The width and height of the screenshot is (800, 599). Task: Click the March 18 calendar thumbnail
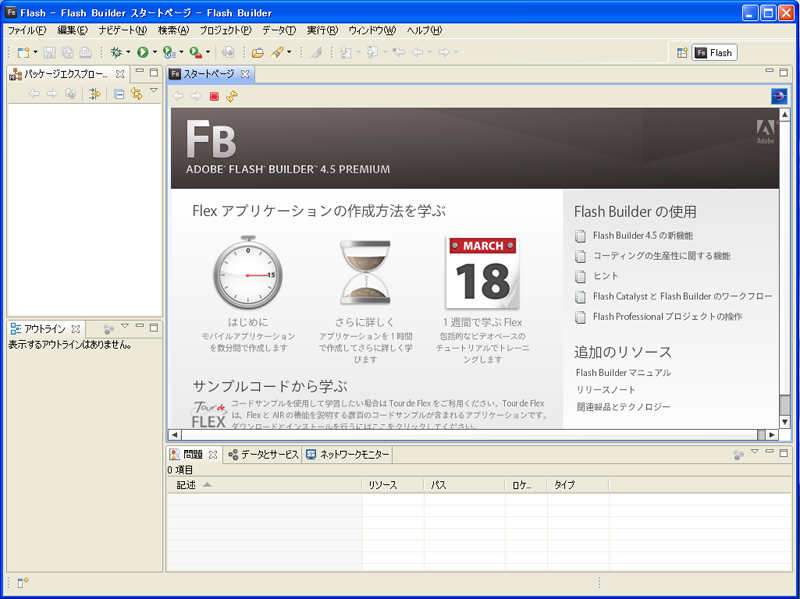click(483, 273)
